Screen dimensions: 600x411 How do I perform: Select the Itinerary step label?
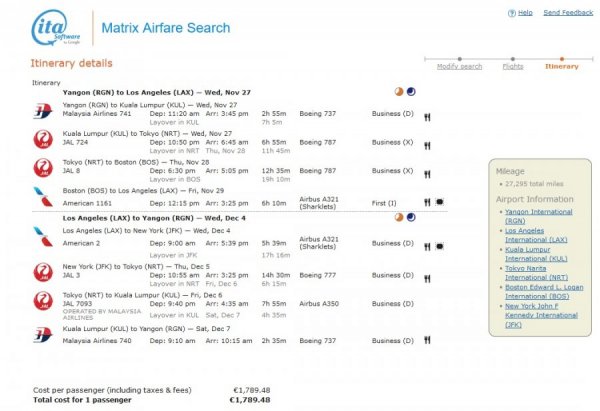pyautogui.click(x=562, y=66)
